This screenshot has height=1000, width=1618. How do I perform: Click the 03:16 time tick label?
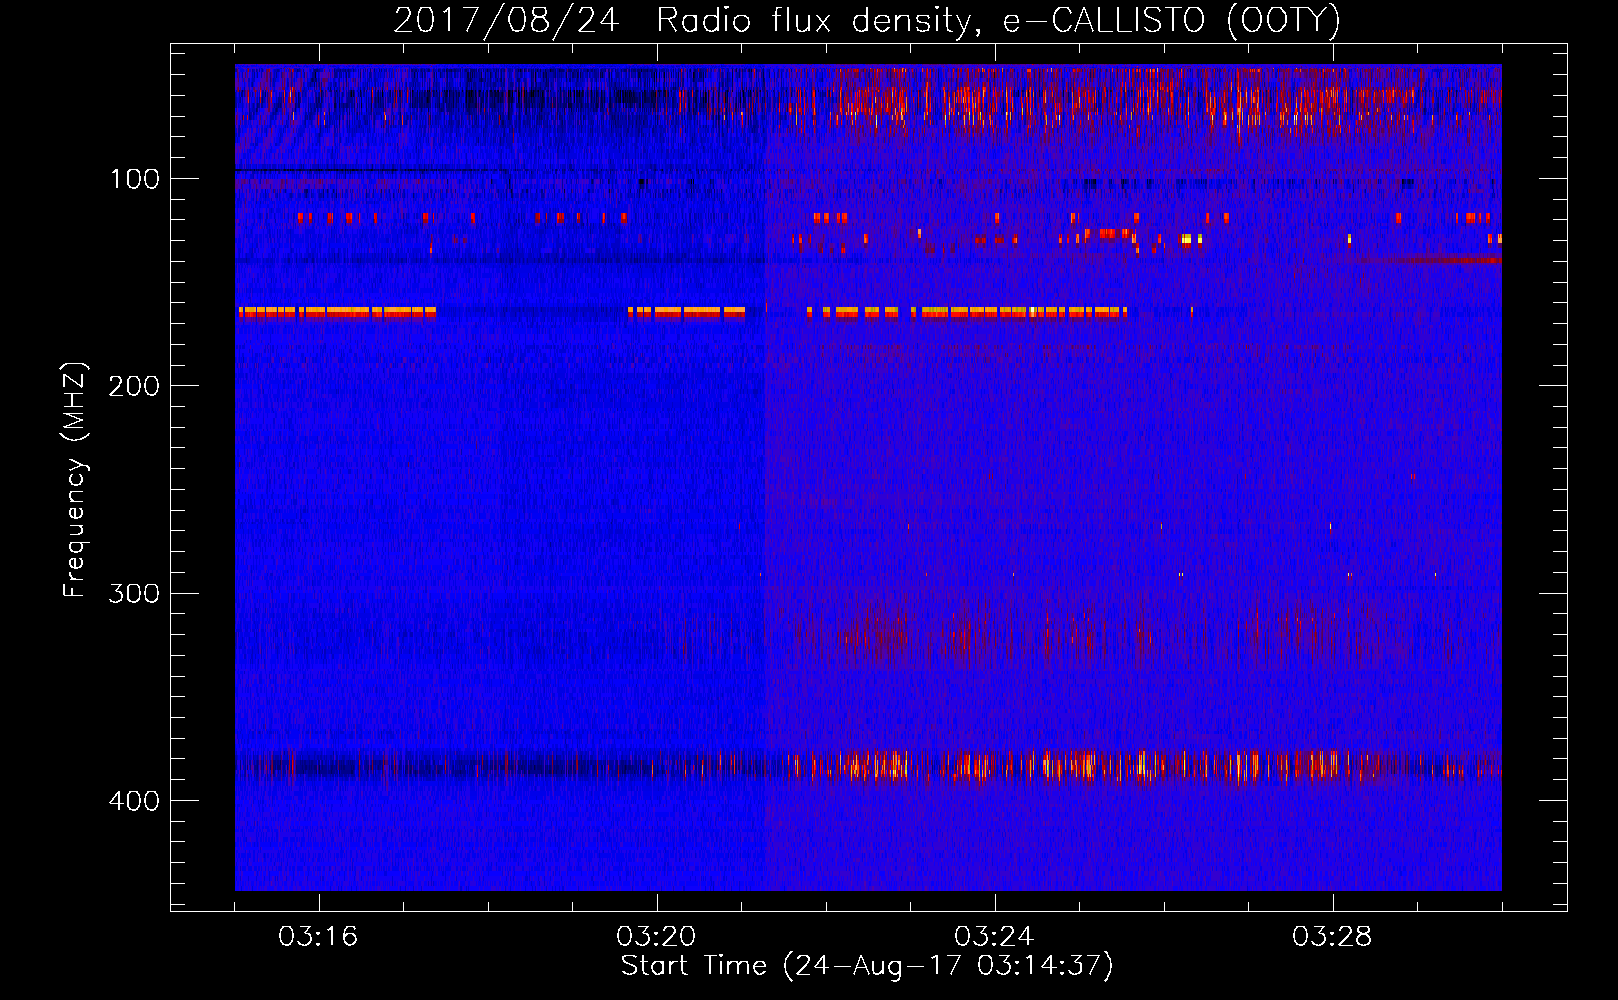click(318, 936)
